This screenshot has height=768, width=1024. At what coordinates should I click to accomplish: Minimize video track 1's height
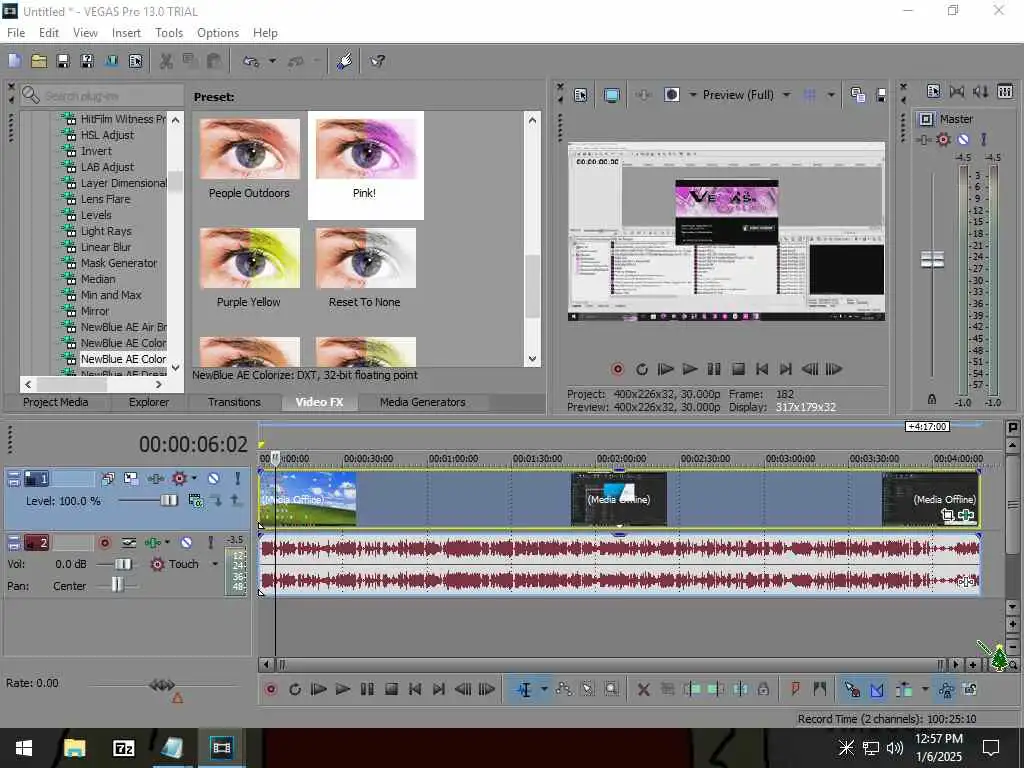pyautogui.click(x=14, y=474)
